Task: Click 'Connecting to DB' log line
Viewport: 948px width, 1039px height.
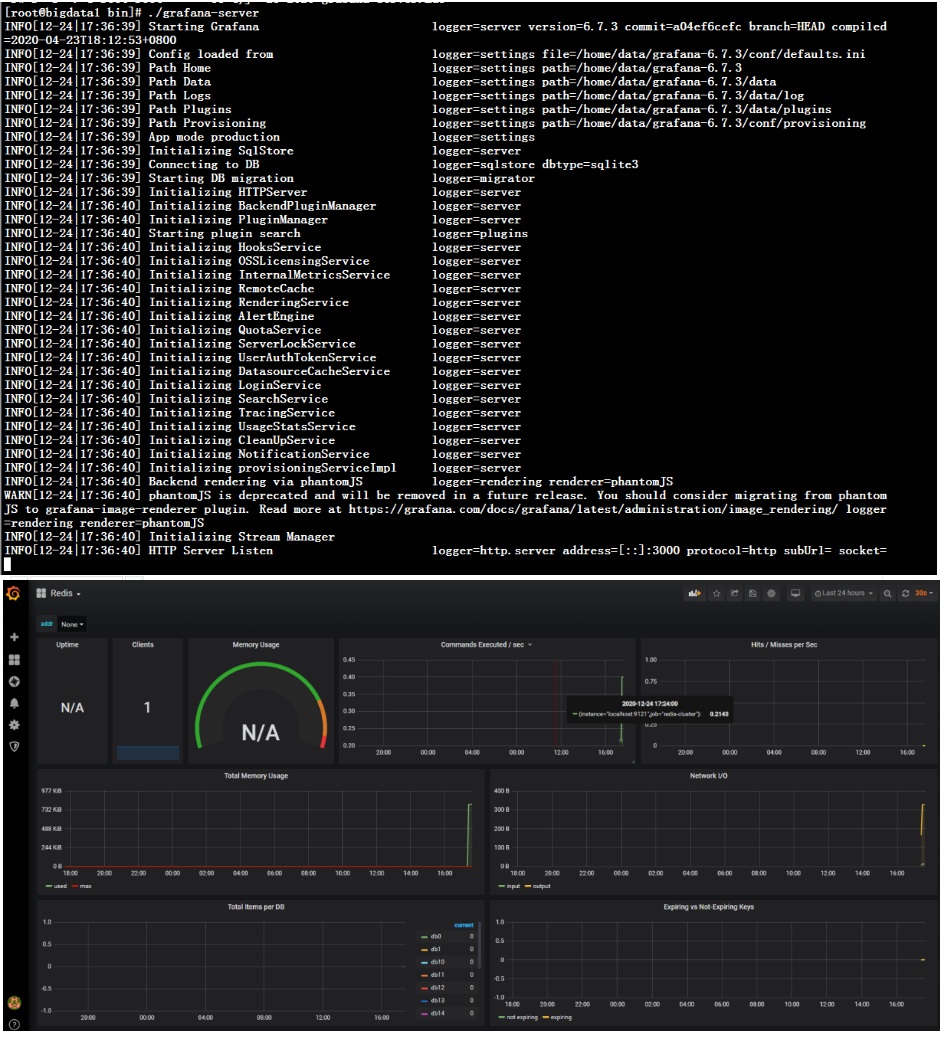Action: click(x=204, y=164)
